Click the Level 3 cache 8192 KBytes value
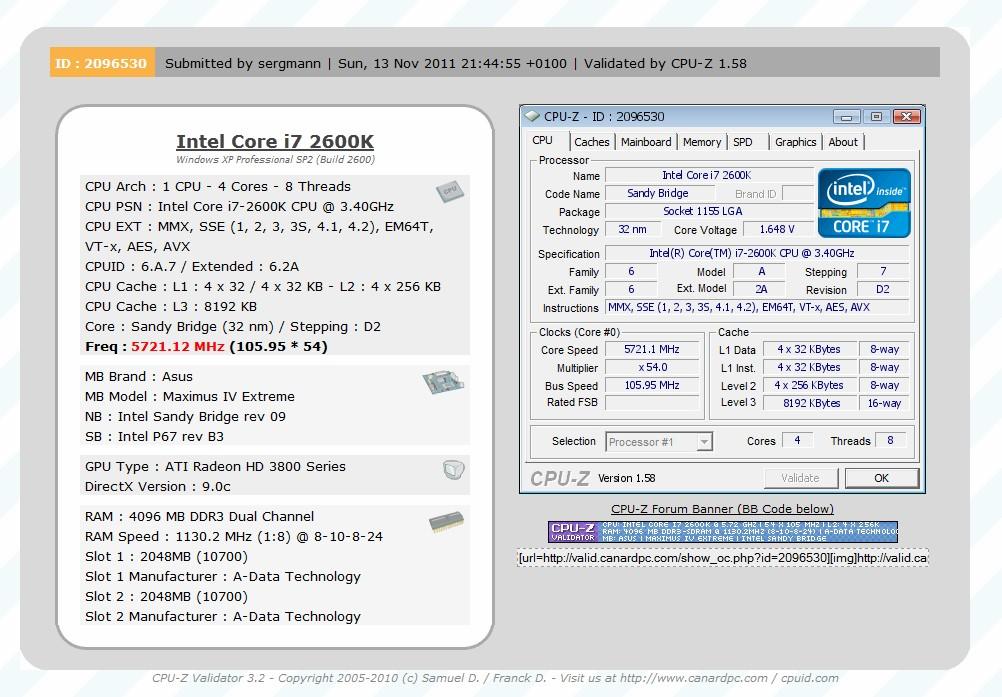Image resolution: width=1002 pixels, height=697 pixels. pyautogui.click(x=809, y=403)
